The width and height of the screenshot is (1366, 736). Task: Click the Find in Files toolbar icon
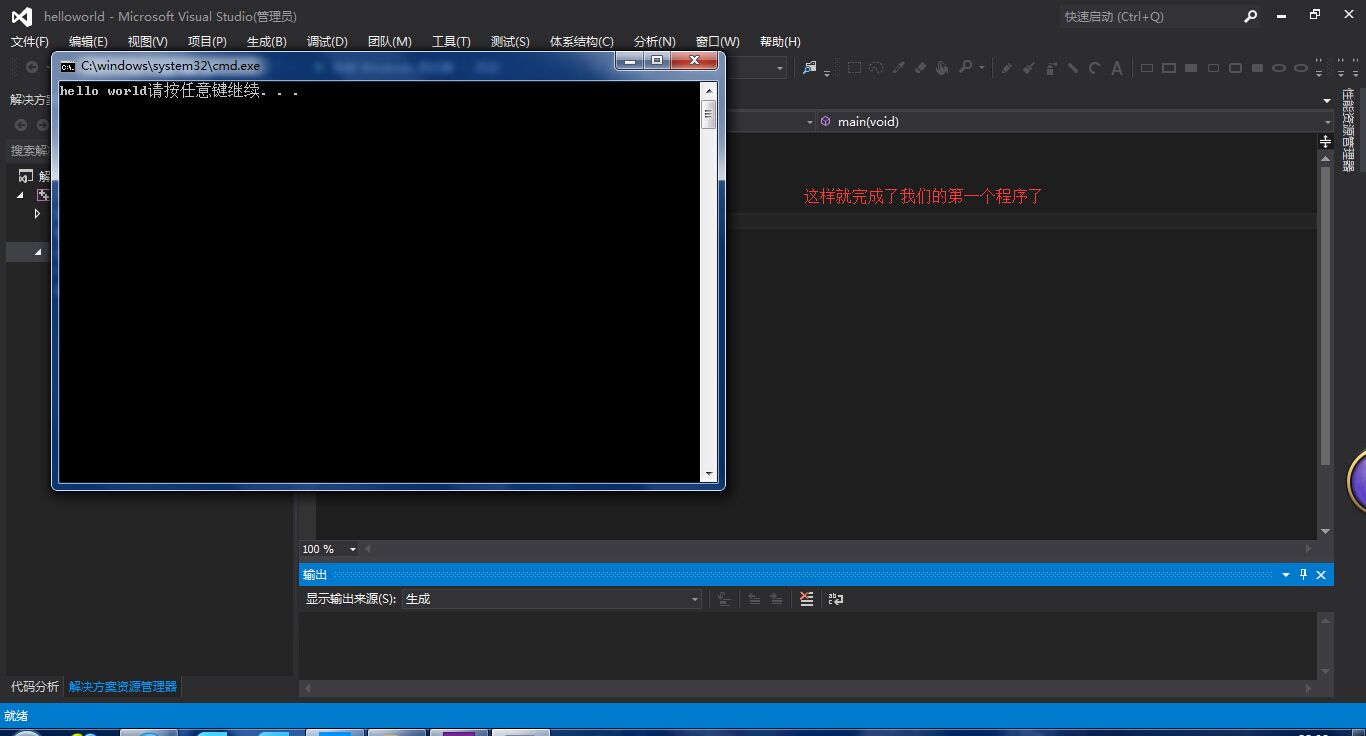810,68
